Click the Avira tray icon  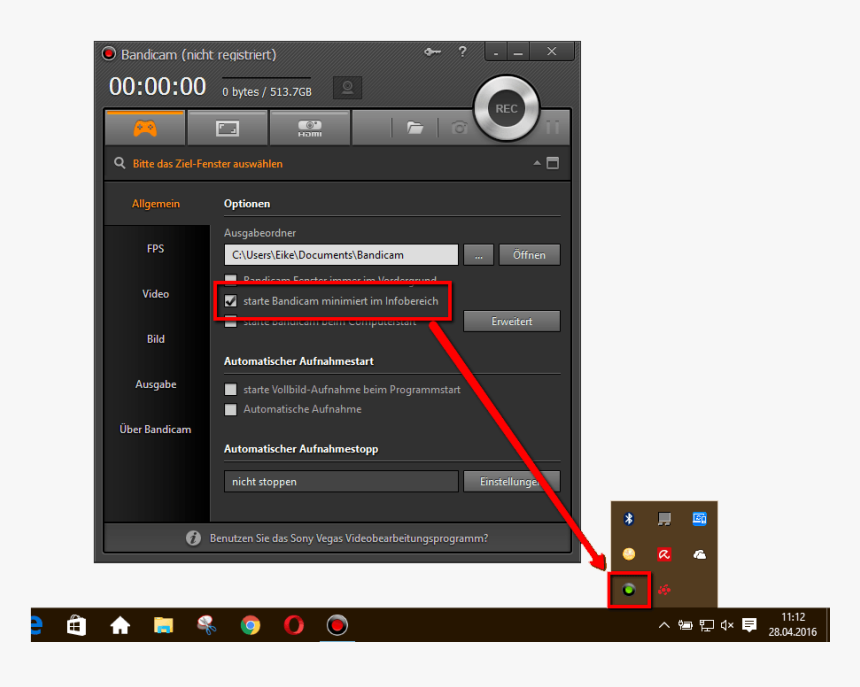pos(664,554)
